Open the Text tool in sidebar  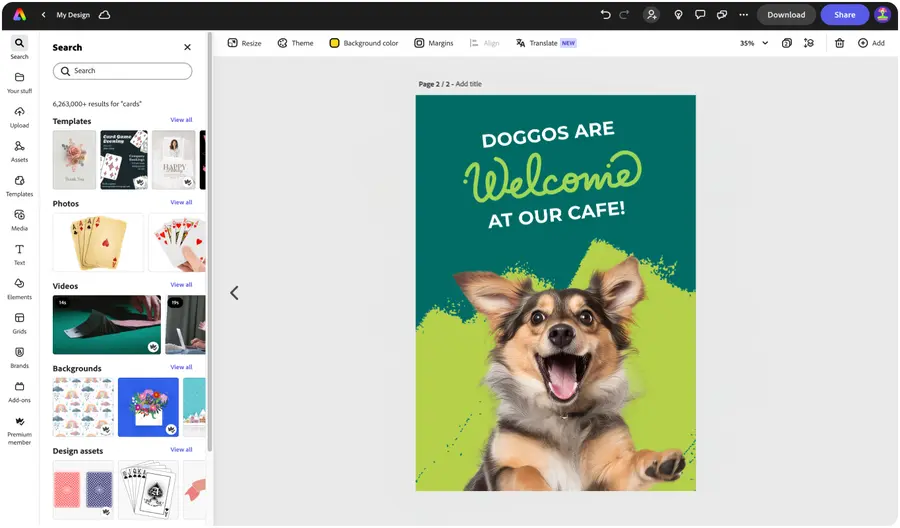tap(19, 254)
